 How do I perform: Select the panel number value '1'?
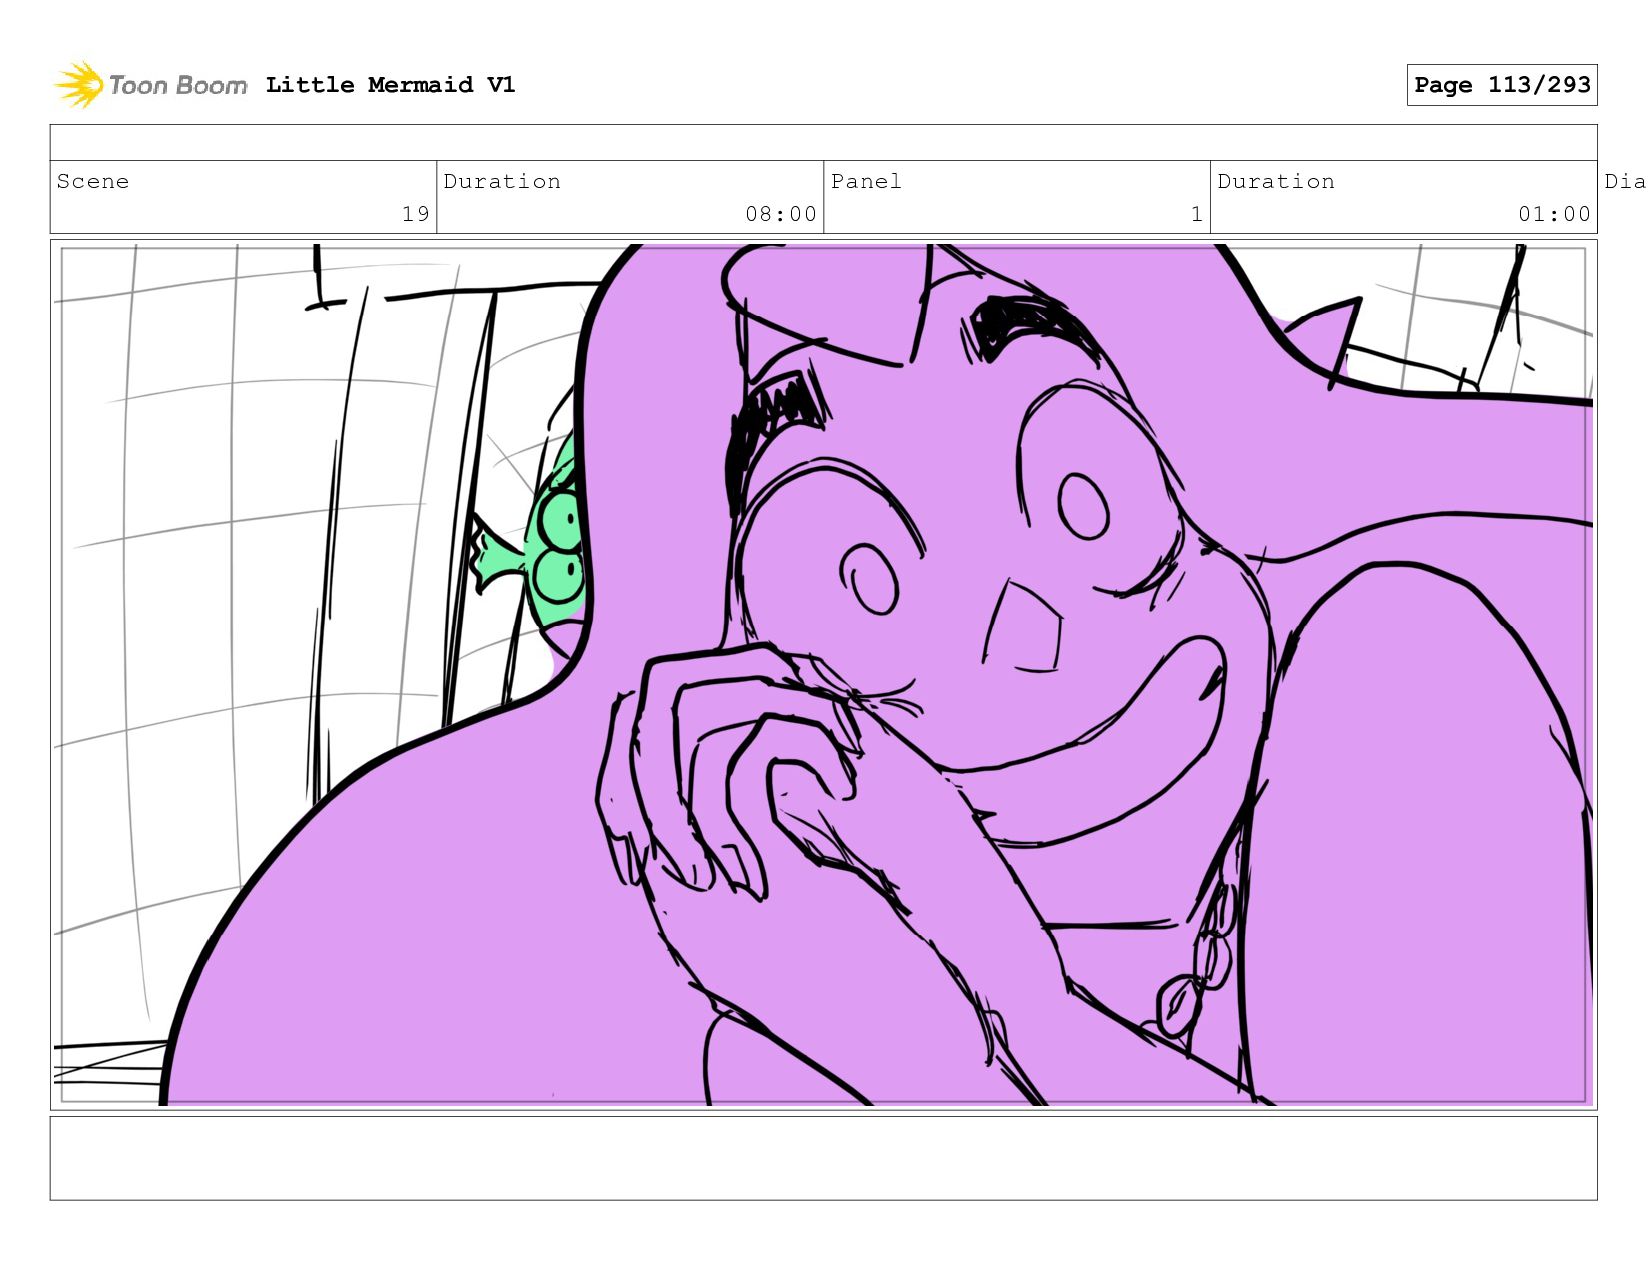(x=1196, y=214)
